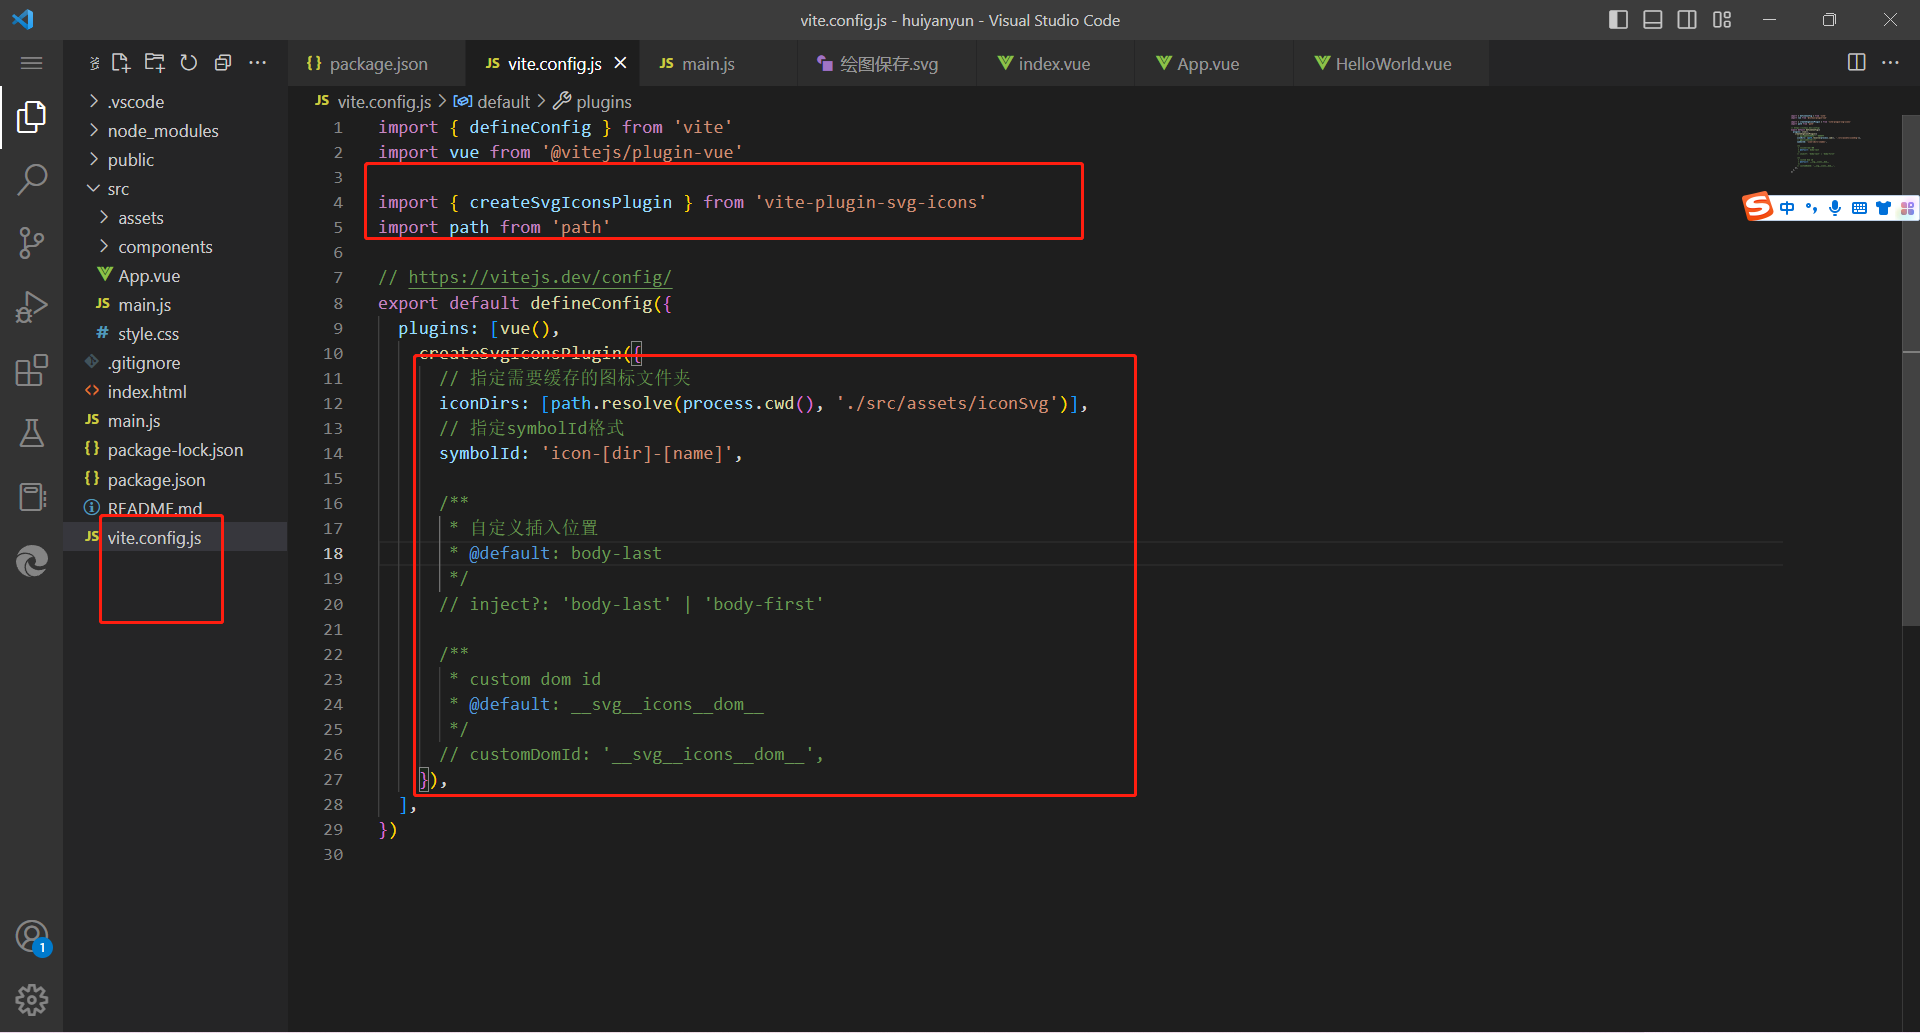The image size is (1920, 1033).
Task: Click the hamburger application menu
Action: pyautogui.click(x=31, y=63)
